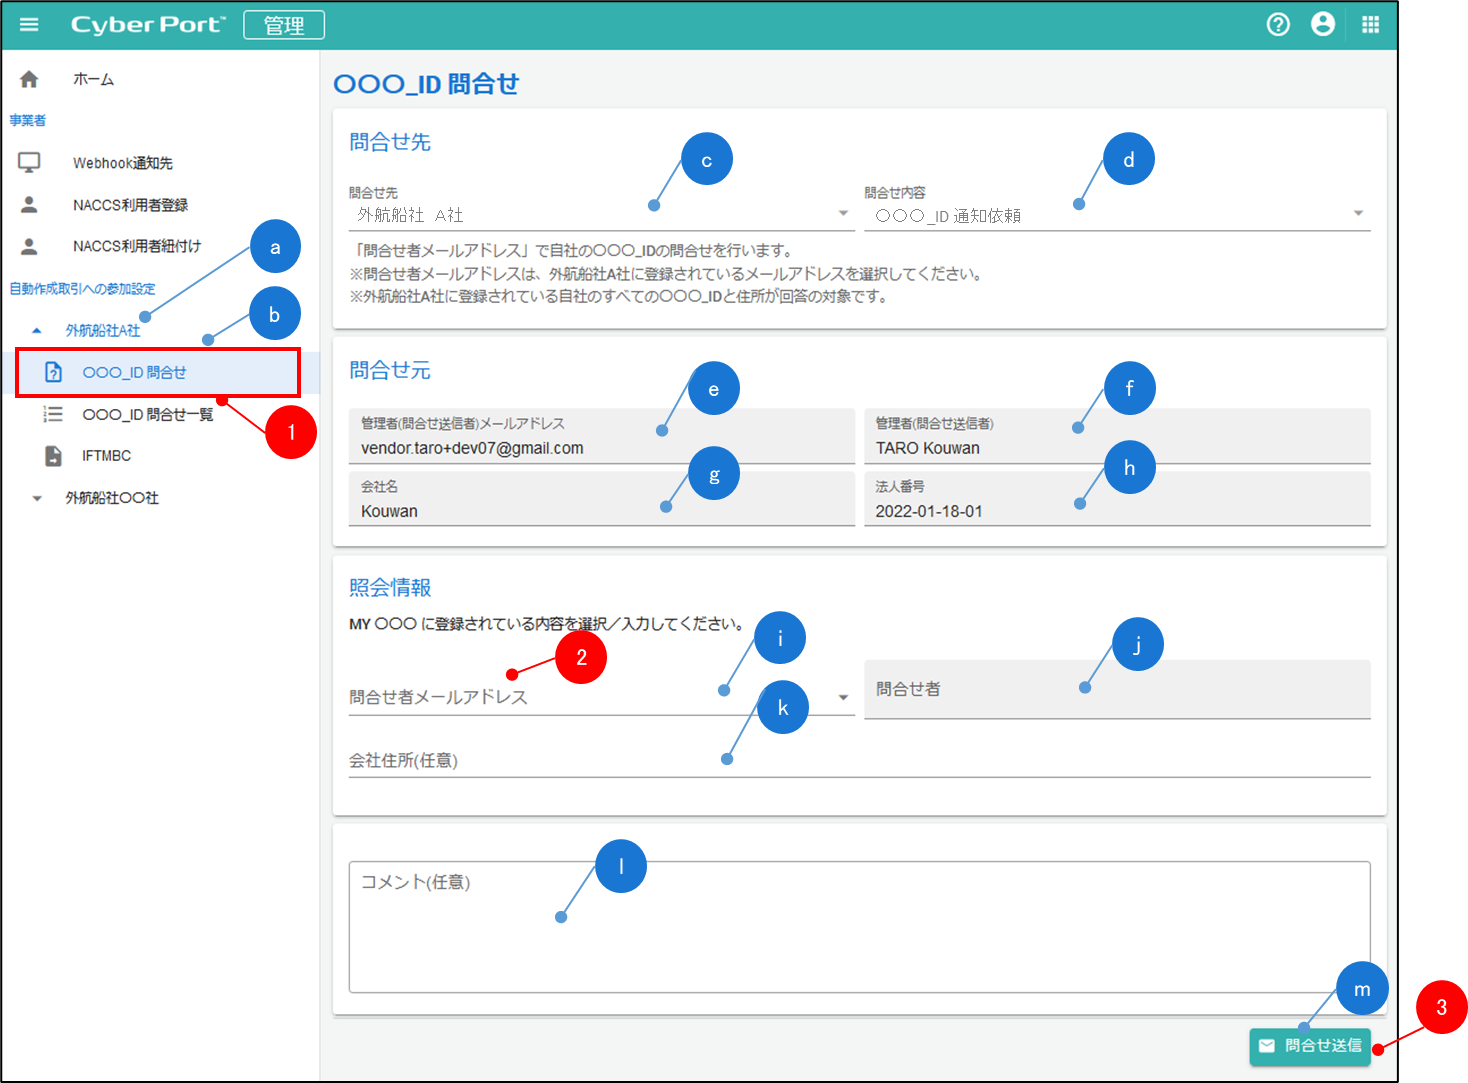Click the 会社住所(任意) input field
The image size is (1468, 1083).
(x=858, y=761)
